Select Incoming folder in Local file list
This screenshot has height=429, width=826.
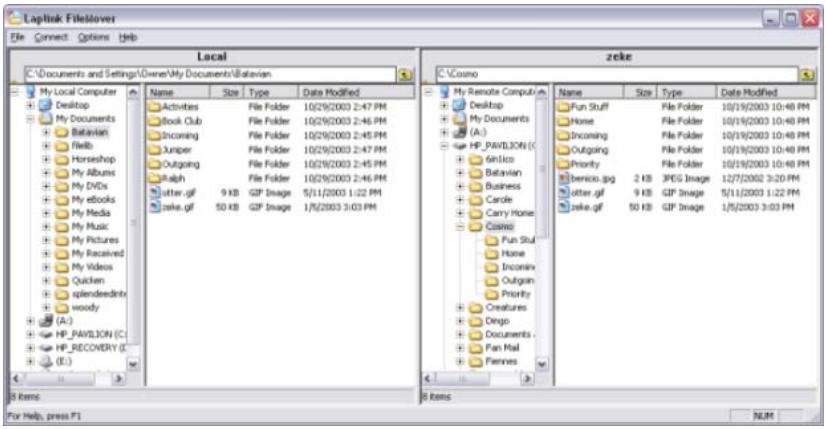tap(180, 135)
